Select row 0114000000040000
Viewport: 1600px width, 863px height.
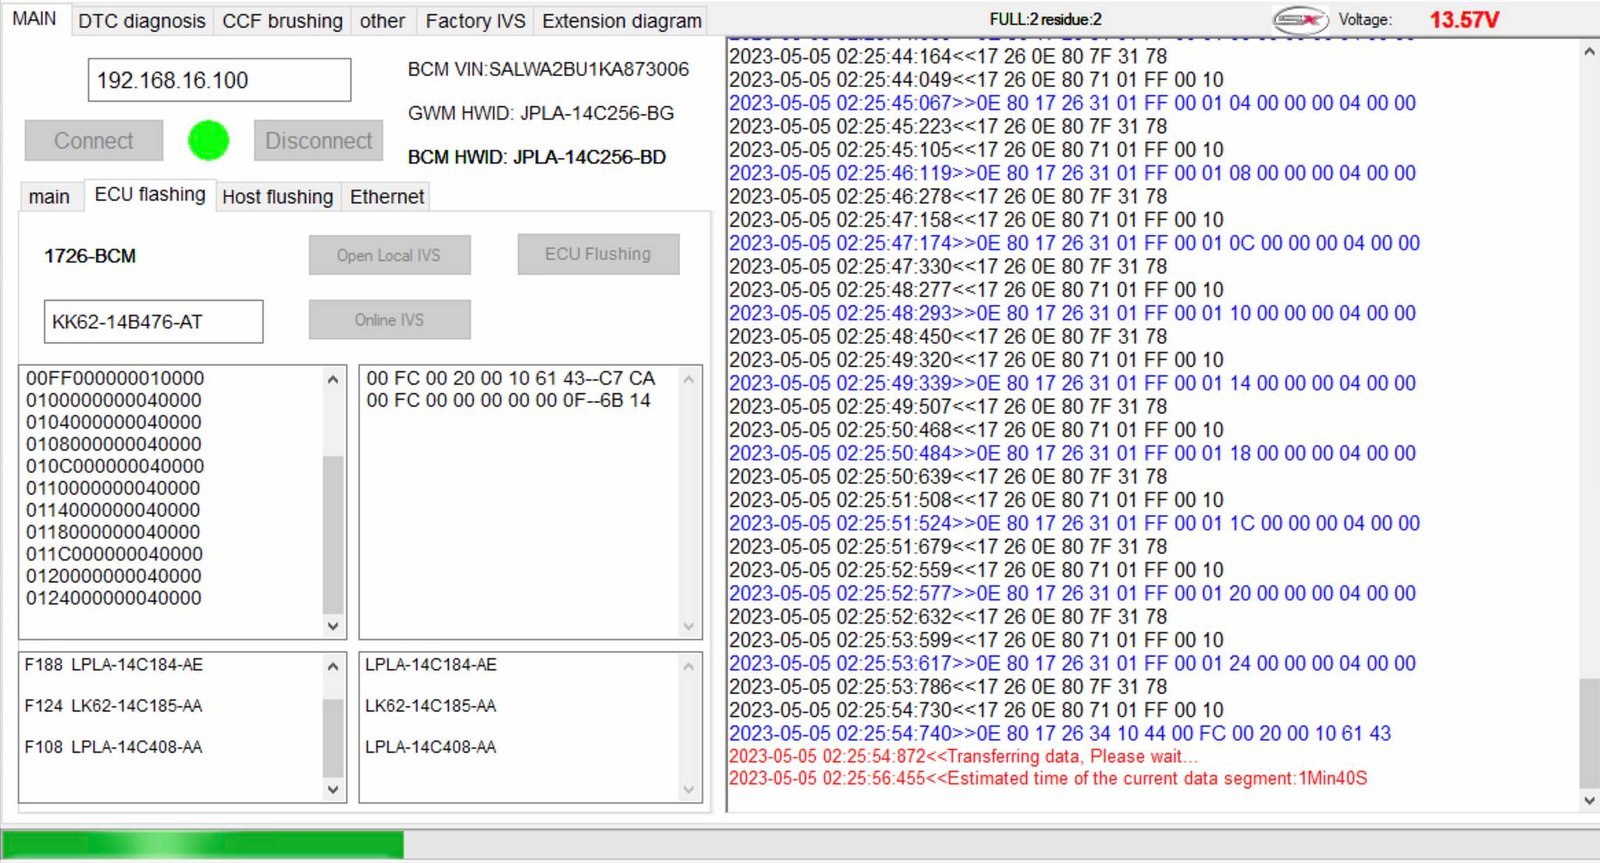[113, 510]
